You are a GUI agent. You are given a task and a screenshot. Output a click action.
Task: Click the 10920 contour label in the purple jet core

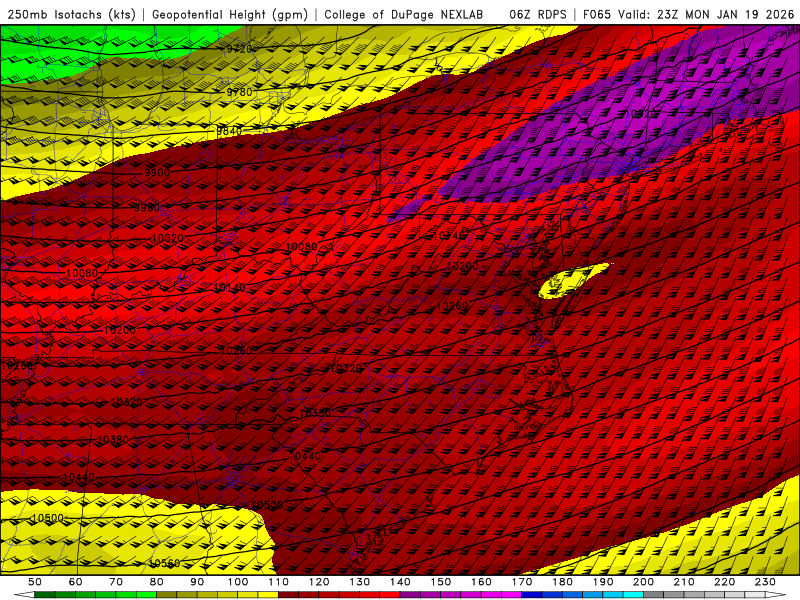point(642,113)
